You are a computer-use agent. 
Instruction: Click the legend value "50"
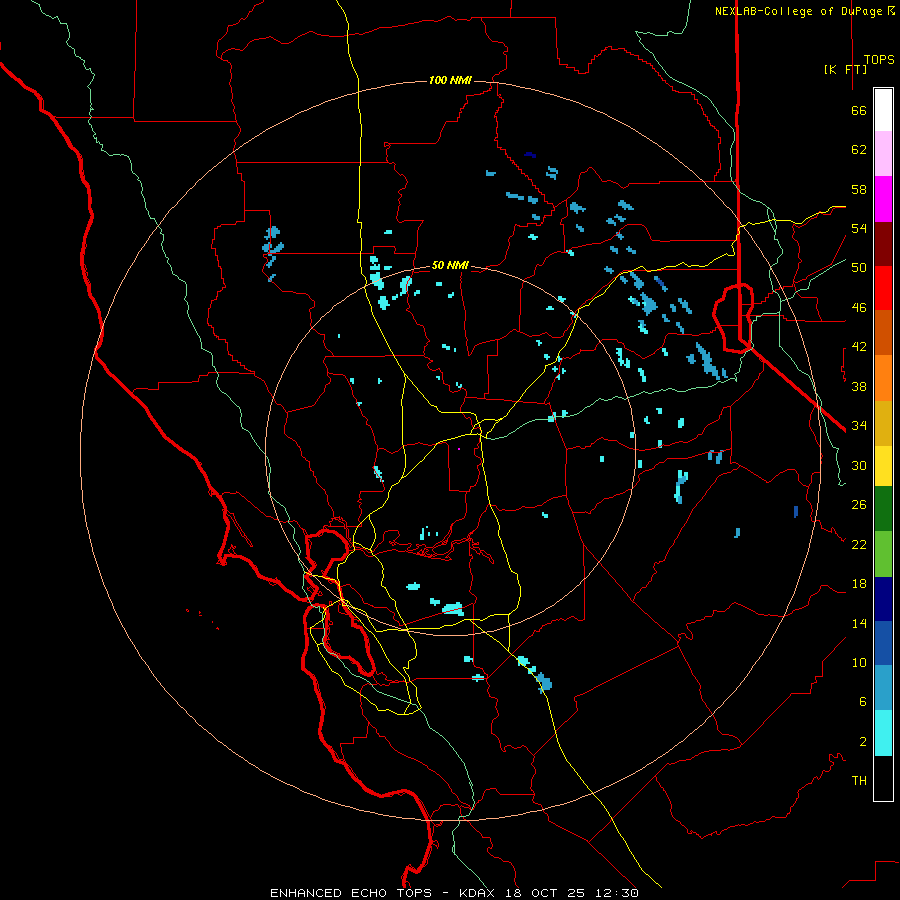click(859, 268)
